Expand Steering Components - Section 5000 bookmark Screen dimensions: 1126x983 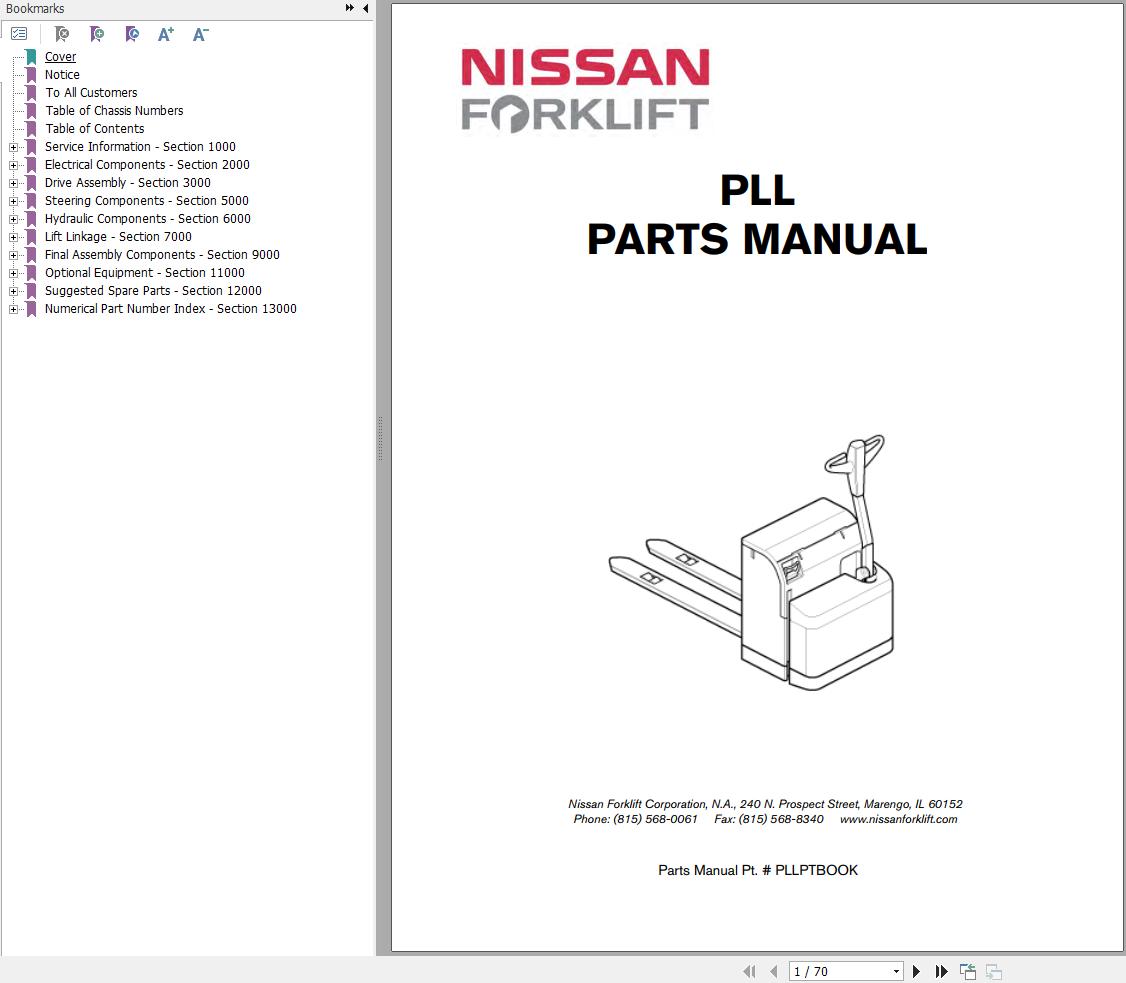coord(13,201)
